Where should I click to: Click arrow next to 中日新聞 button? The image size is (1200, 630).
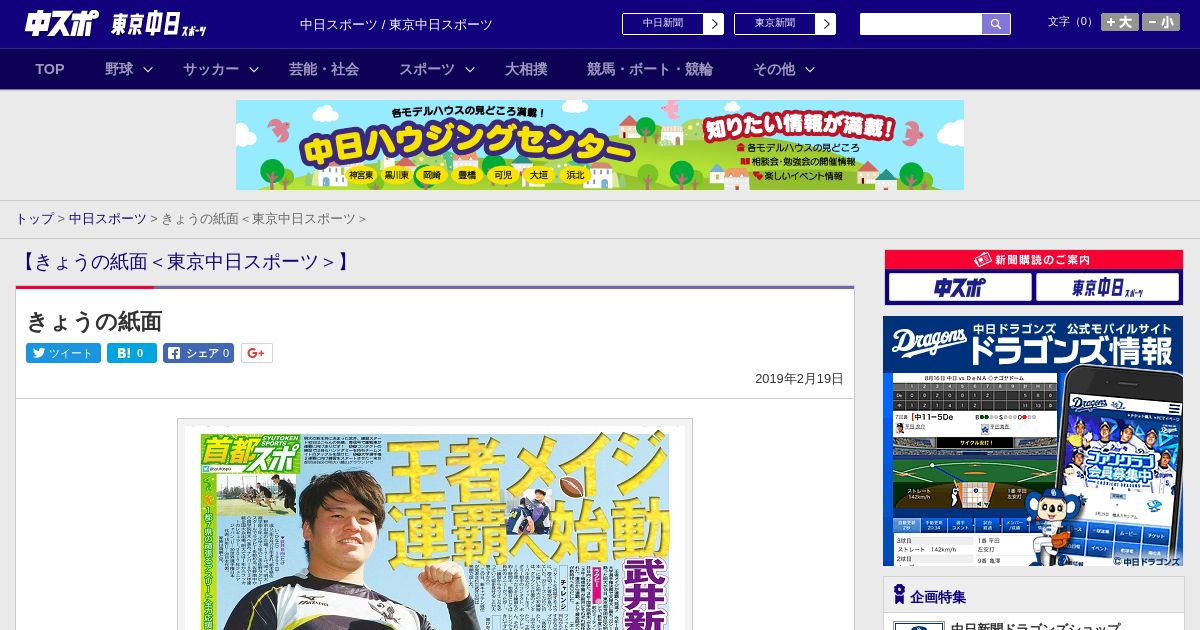(x=714, y=24)
